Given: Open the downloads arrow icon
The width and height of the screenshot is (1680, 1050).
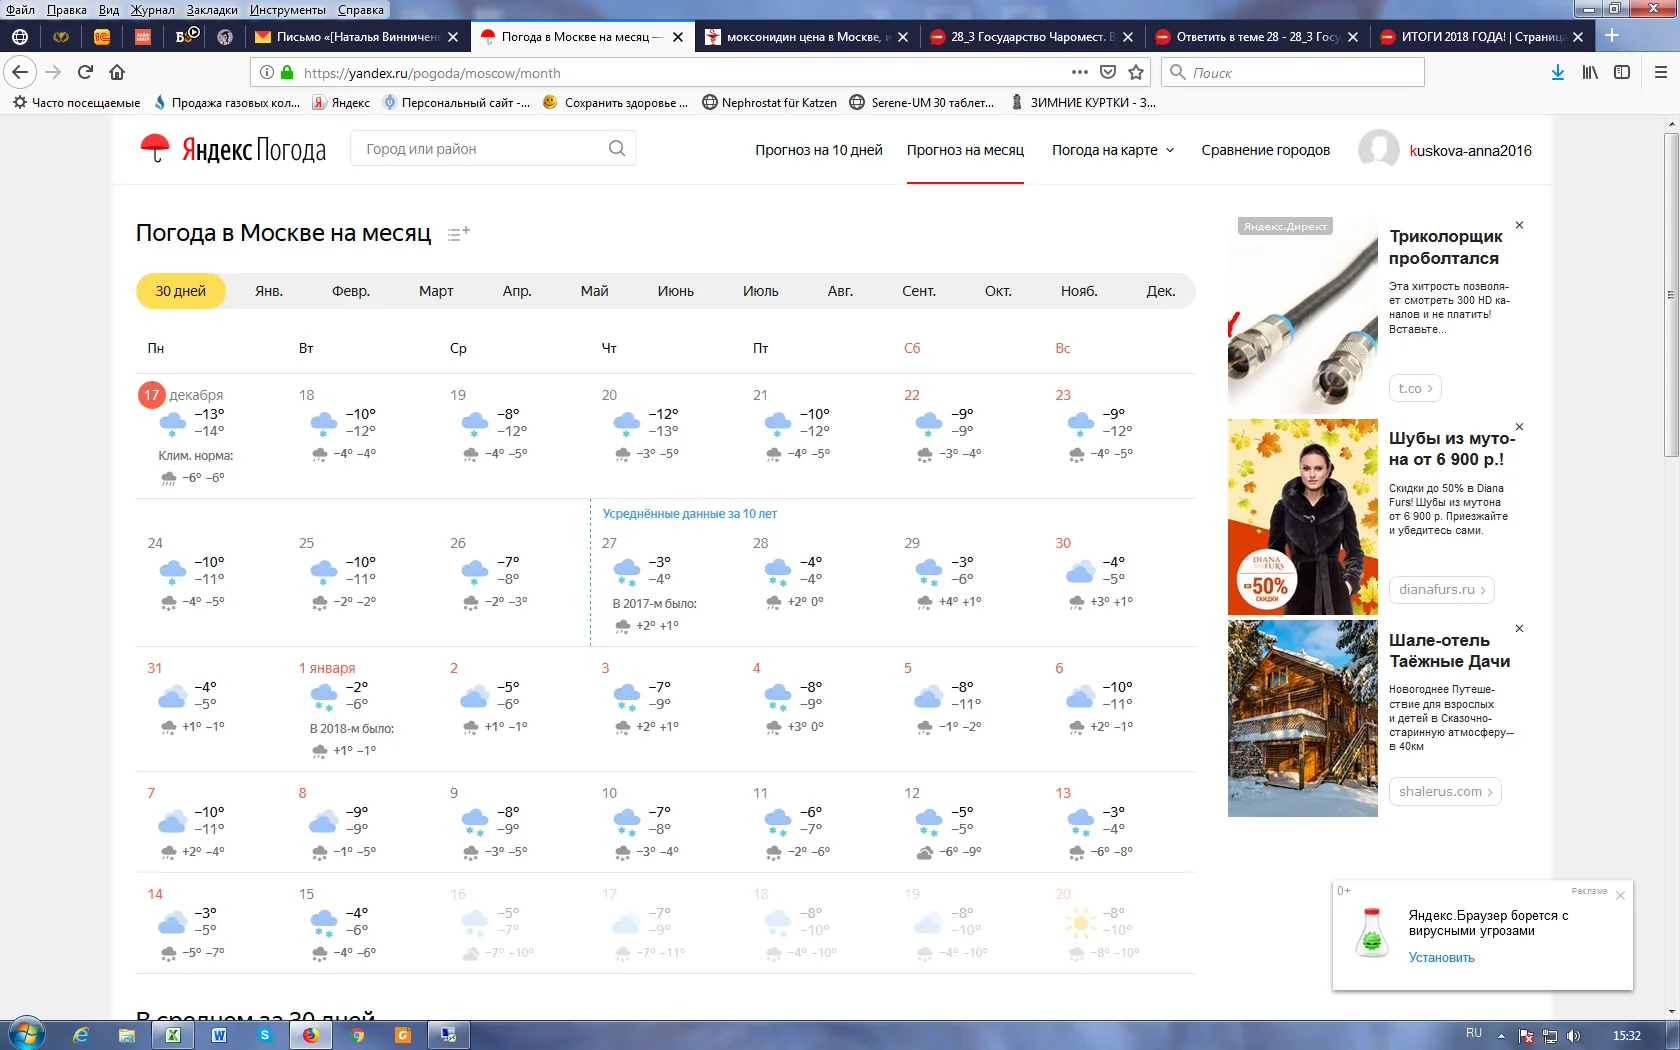Looking at the screenshot, I should 1557,72.
